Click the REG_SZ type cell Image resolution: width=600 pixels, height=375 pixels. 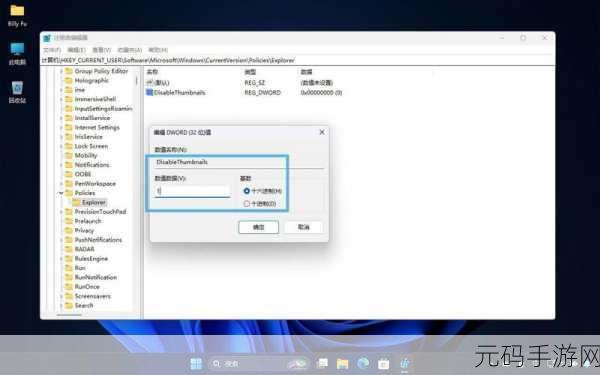click(x=254, y=83)
